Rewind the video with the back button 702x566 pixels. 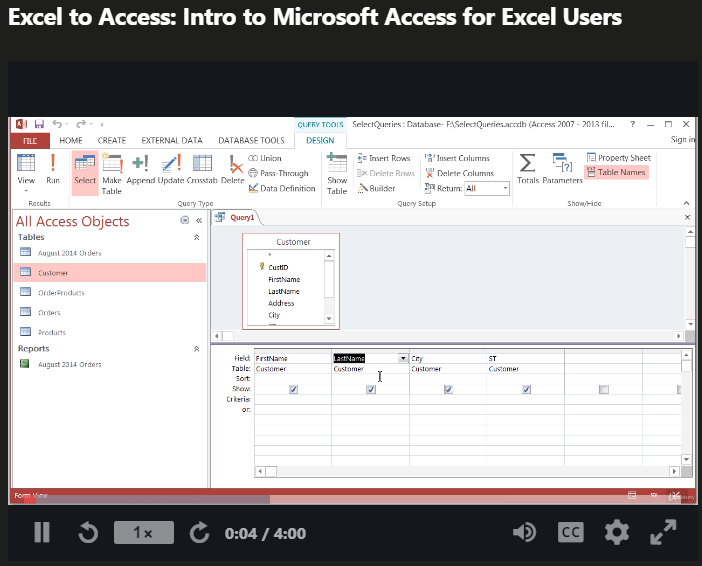point(88,533)
